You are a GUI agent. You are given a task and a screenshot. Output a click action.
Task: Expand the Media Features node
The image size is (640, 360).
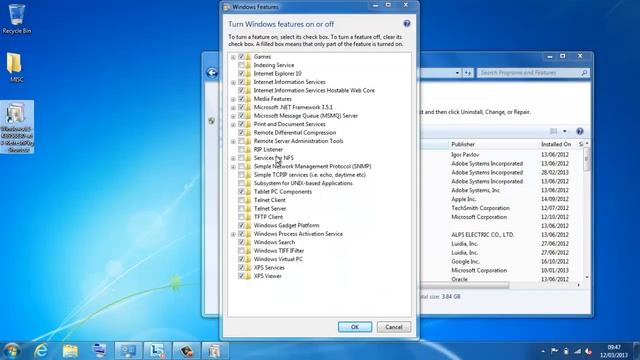pyautogui.click(x=233, y=99)
